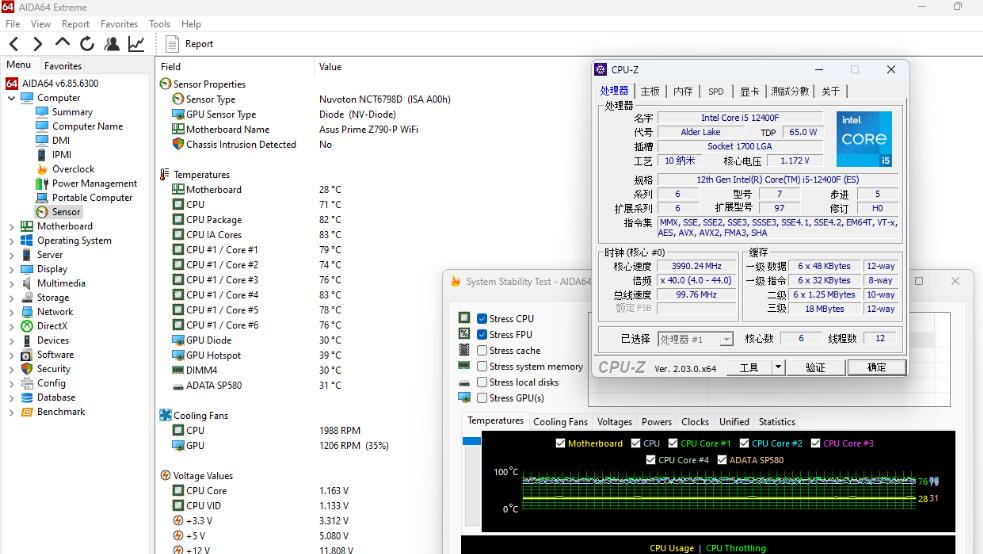
Task: Click the Database icon in tree
Action: point(27,397)
